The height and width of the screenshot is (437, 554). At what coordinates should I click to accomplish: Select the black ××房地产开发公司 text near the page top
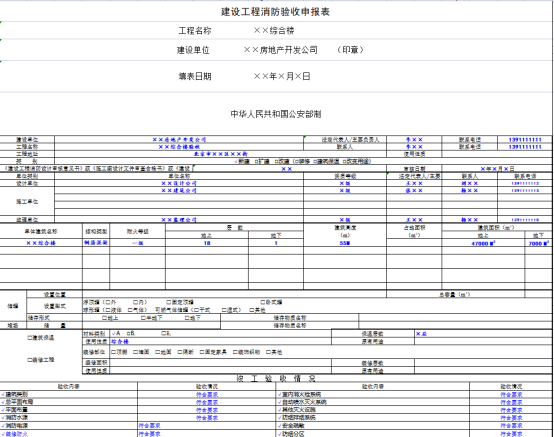point(281,50)
